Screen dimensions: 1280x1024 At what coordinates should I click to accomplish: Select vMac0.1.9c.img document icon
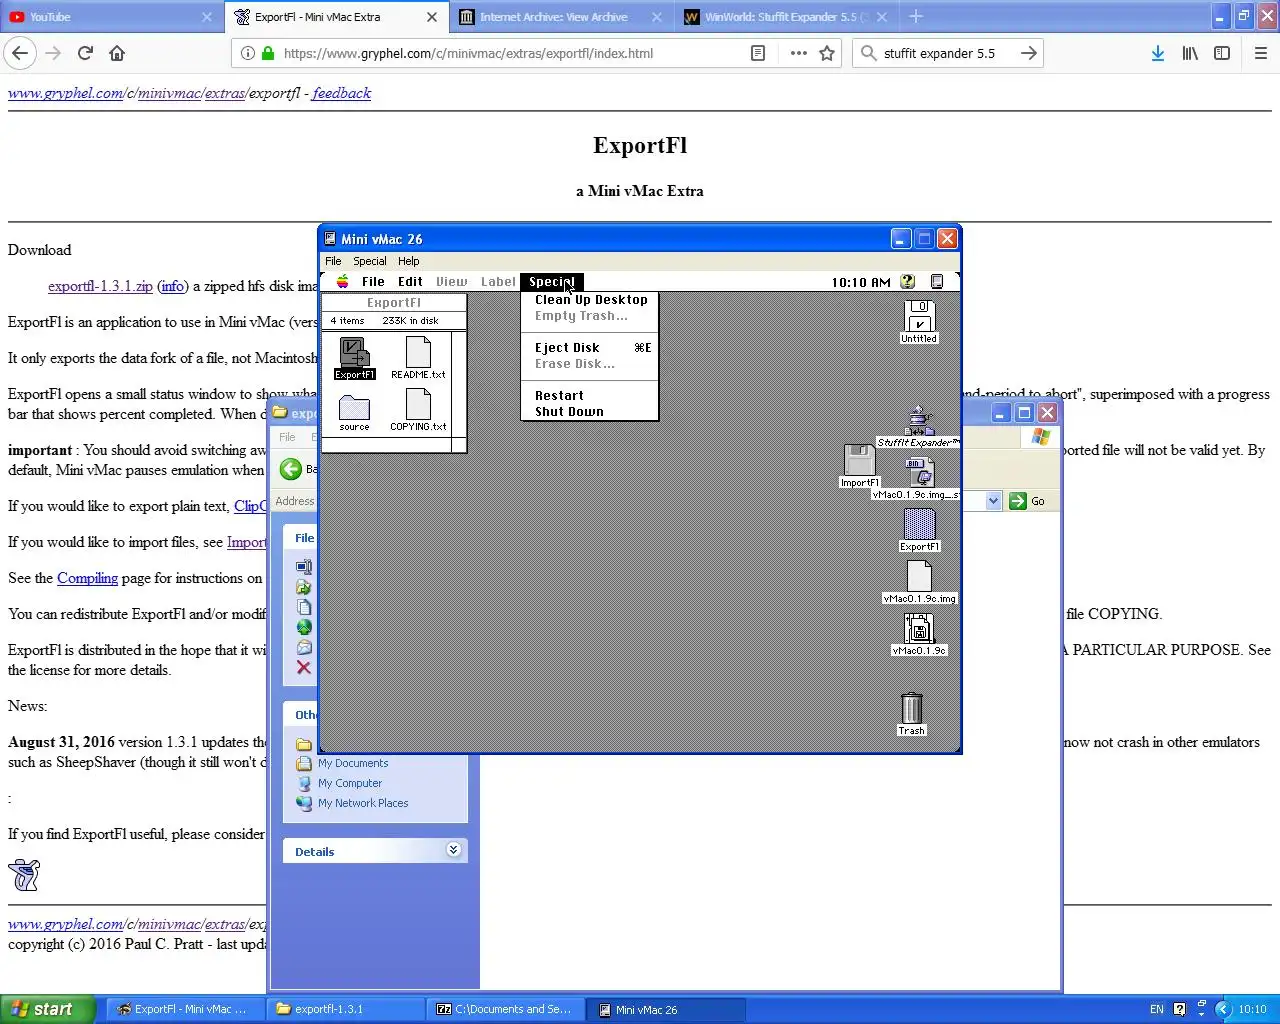click(x=919, y=582)
